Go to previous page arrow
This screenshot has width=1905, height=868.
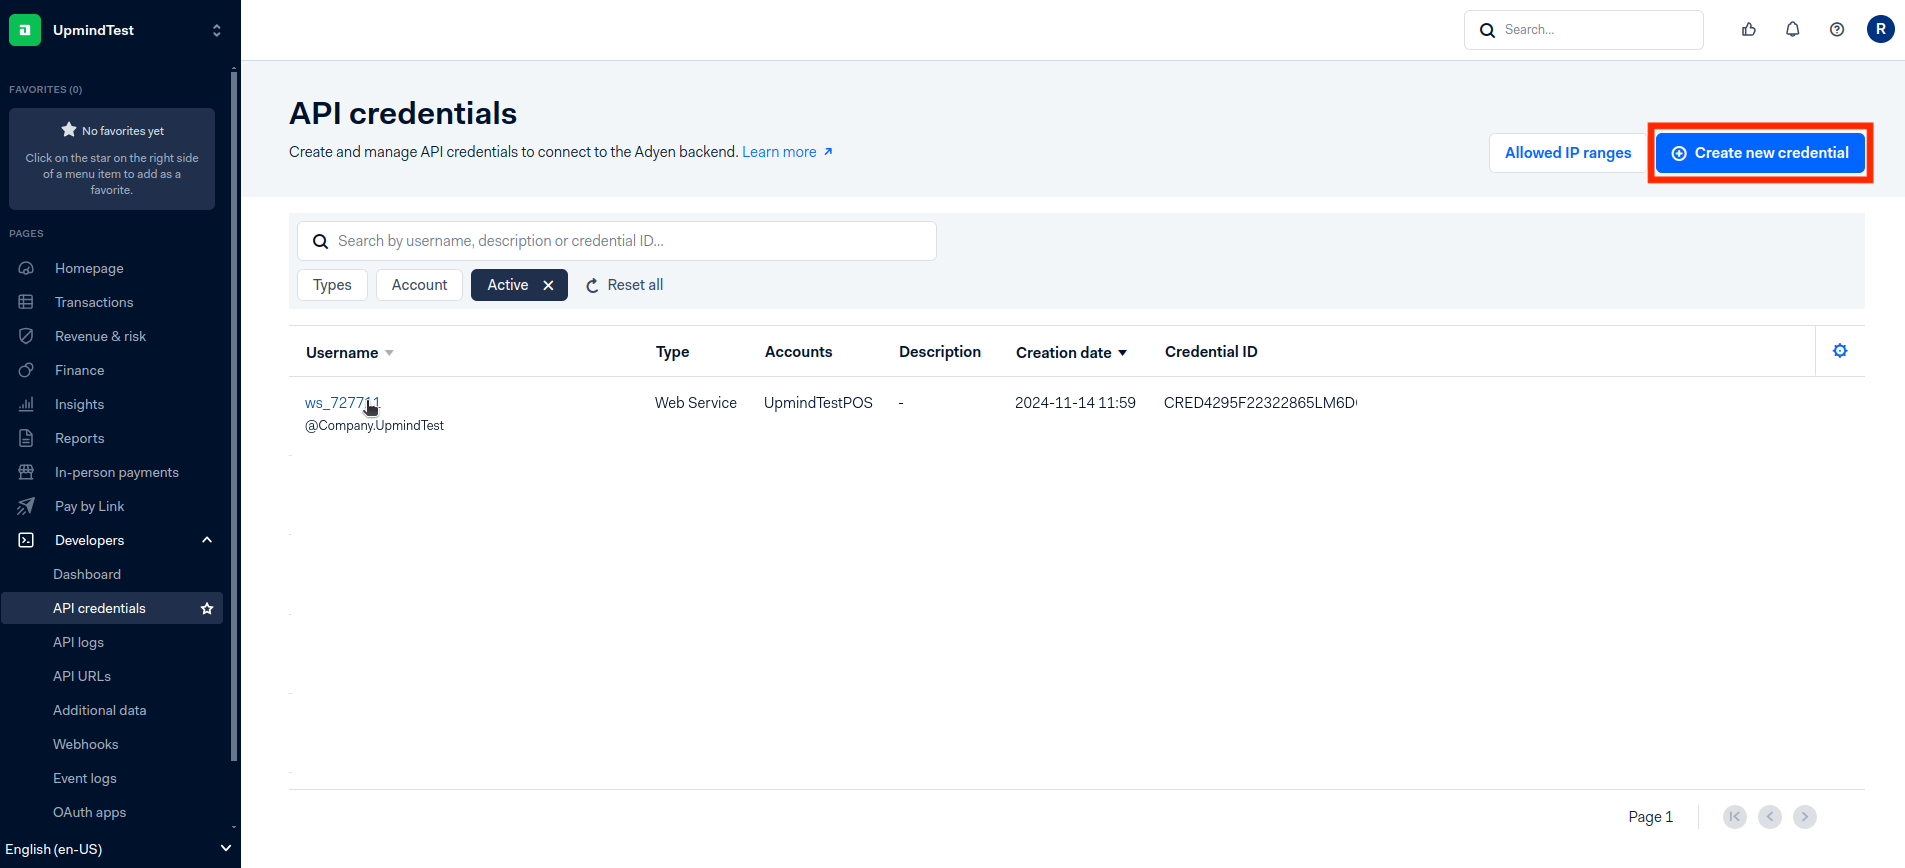click(x=1770, y=817)
